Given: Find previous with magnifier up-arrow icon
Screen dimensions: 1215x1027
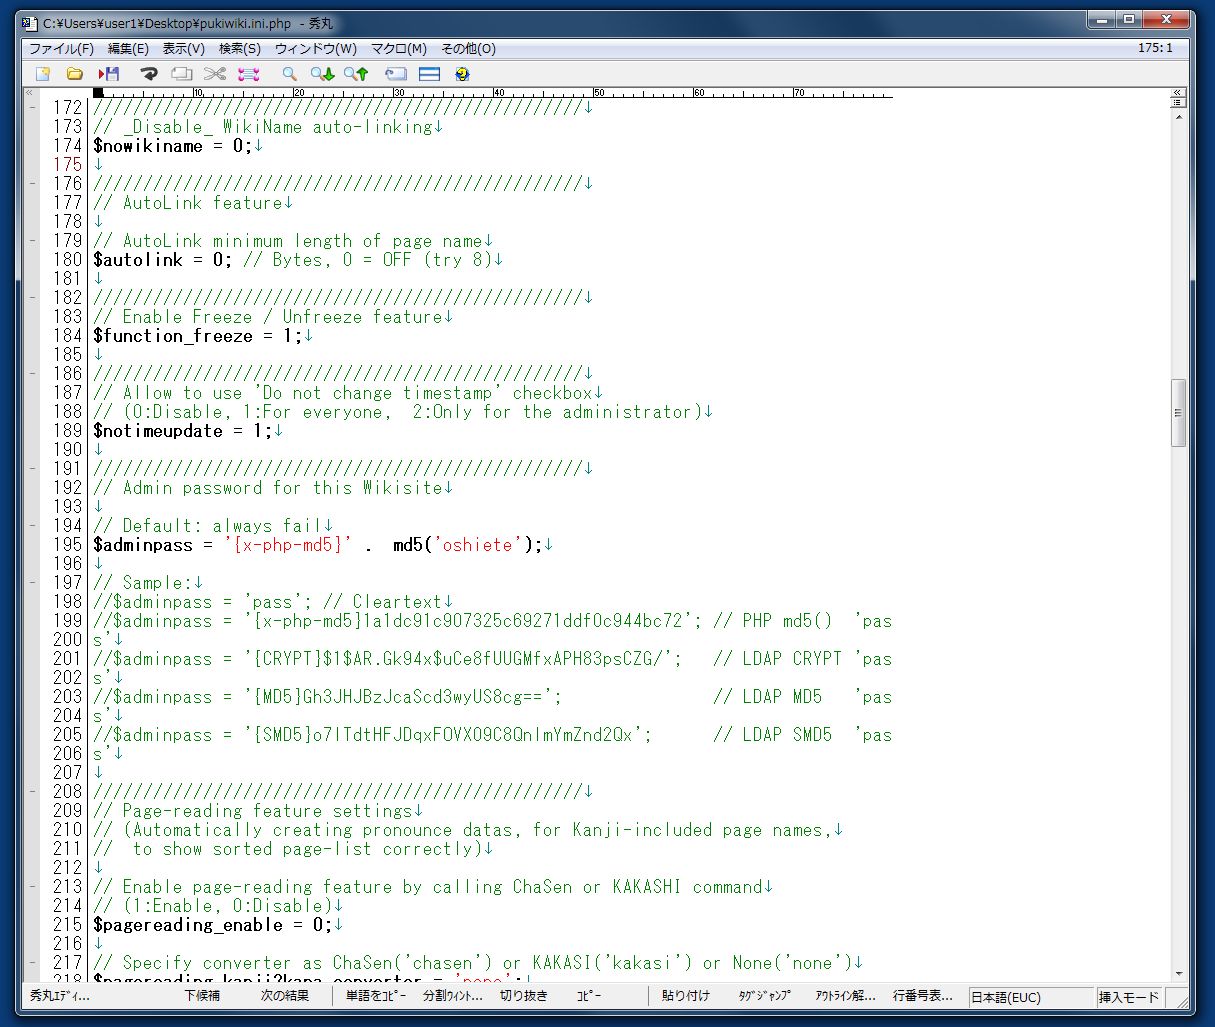Looking at the screenshot, I should tap(356, 74).
